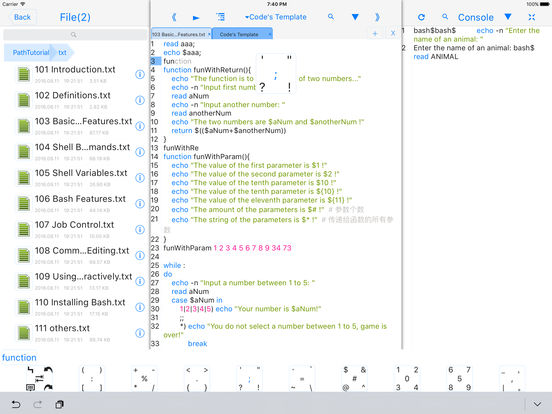
Task: Open the indent formatting icon in editor toolbar
Action: coord(220,17)
